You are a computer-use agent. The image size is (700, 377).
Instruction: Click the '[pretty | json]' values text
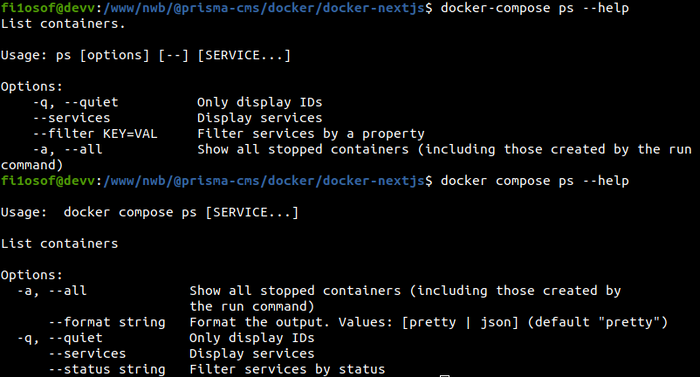point(460,322)
